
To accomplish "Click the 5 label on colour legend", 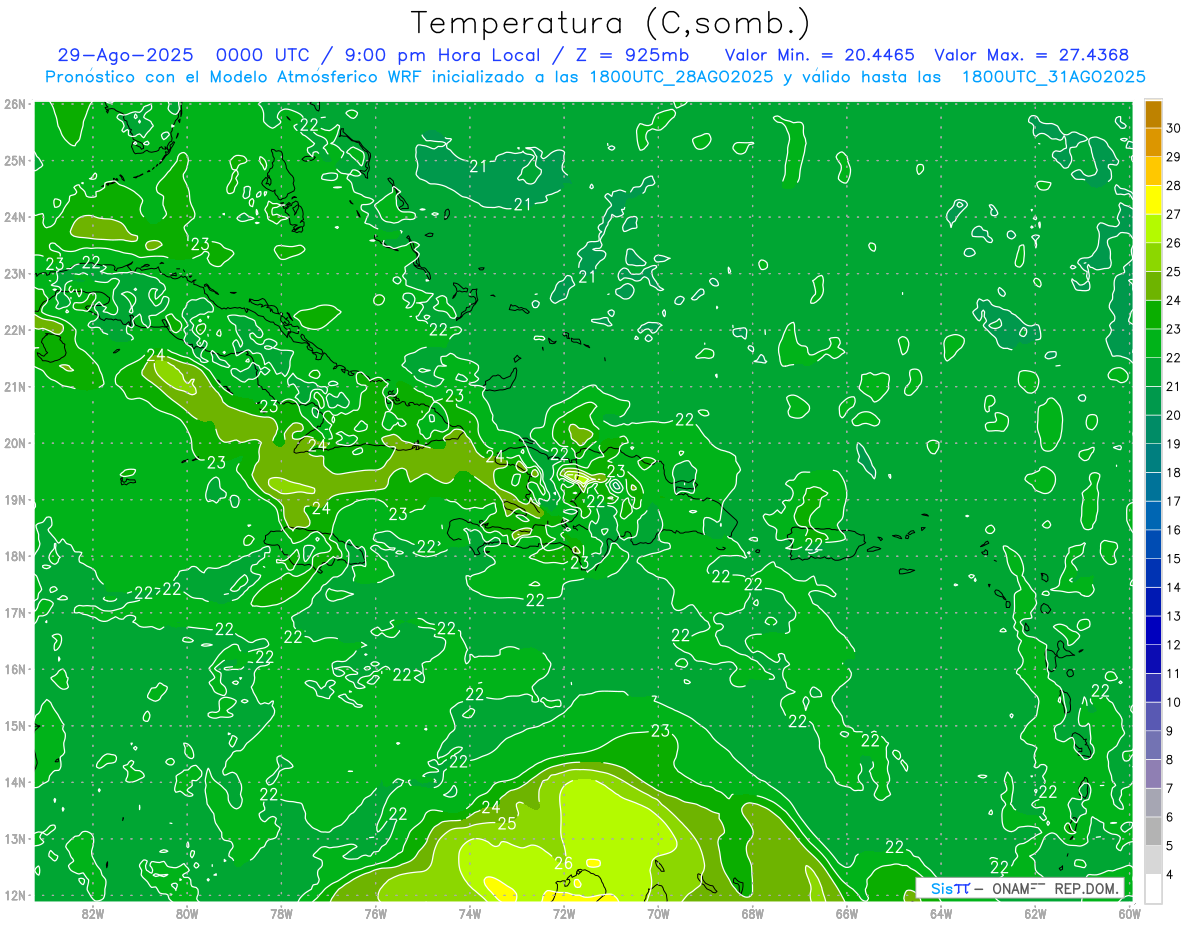I will tap(1170, 846).
